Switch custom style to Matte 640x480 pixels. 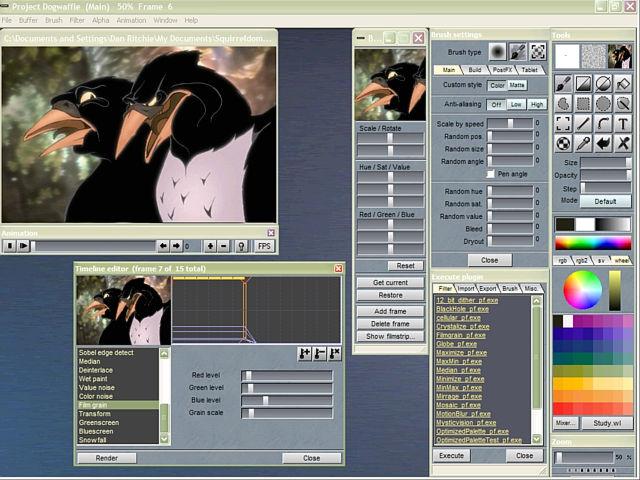(517, 85)
